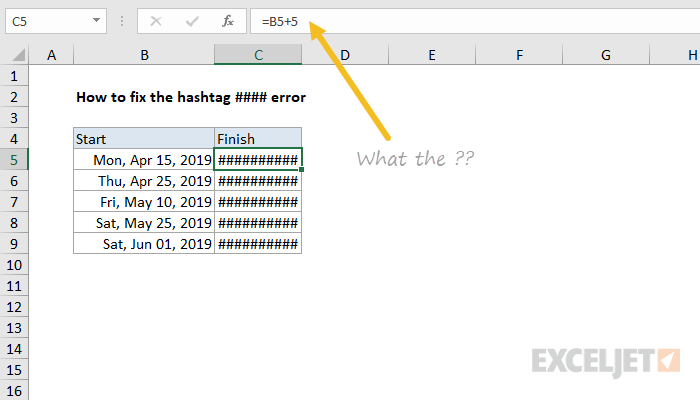Select row 5 header
Screen dimensions: 700x400
point(14,160)
